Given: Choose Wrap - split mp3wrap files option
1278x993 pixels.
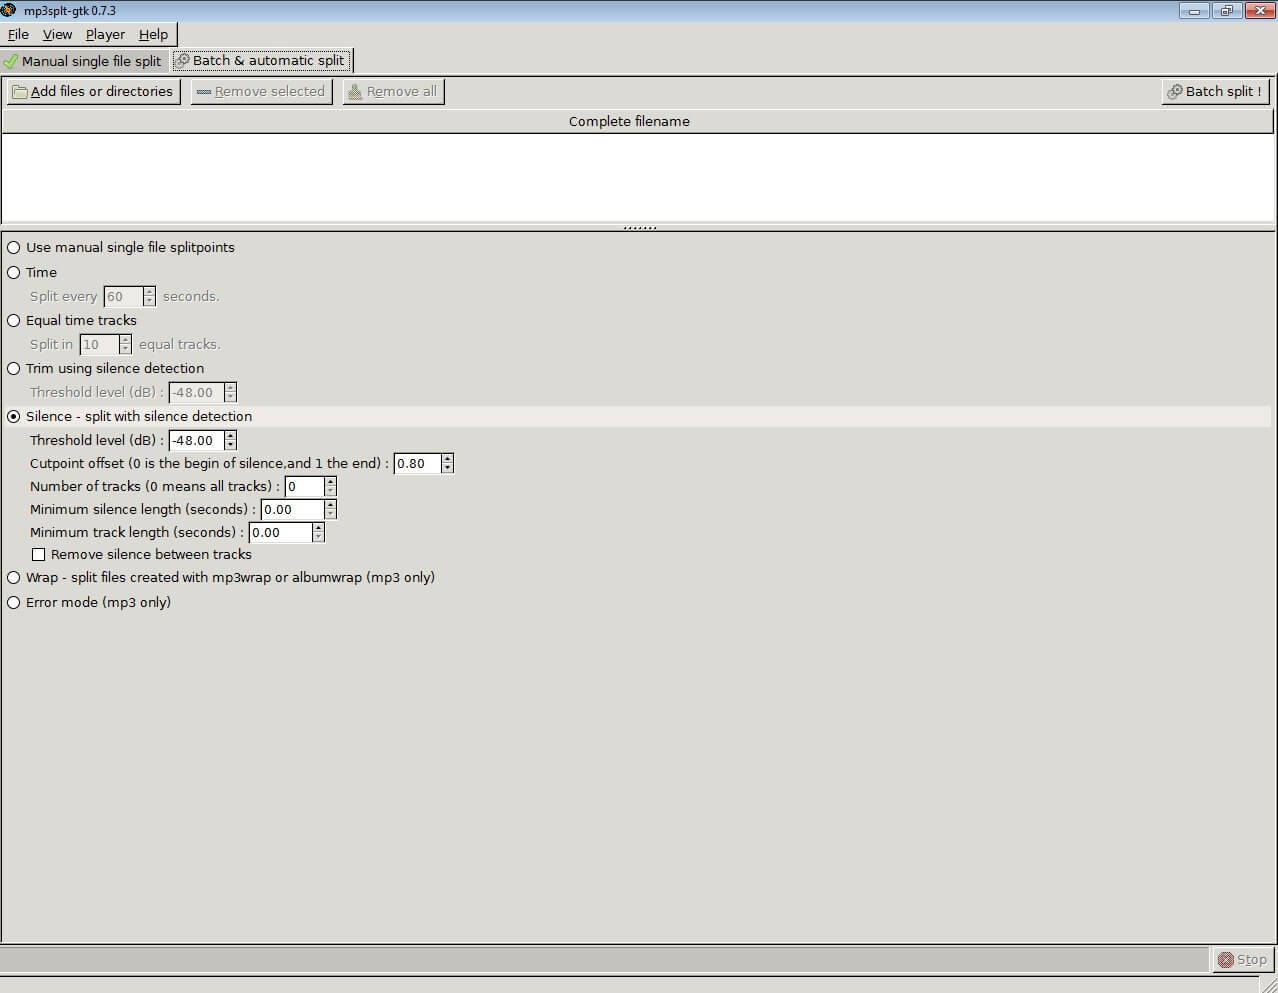Looking at the screenshot, I should [x=221, y=577].
